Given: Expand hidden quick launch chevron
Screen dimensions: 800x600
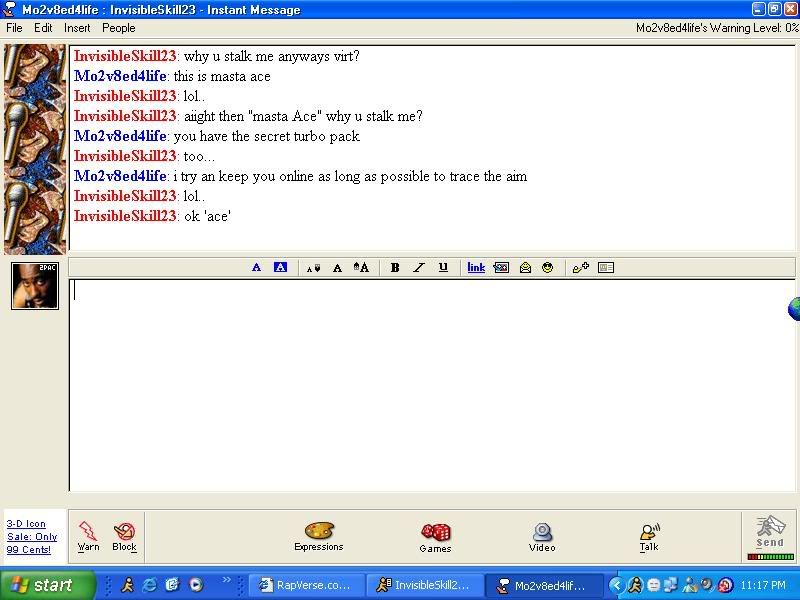Looking at the screenshot, I should point(227,580).
